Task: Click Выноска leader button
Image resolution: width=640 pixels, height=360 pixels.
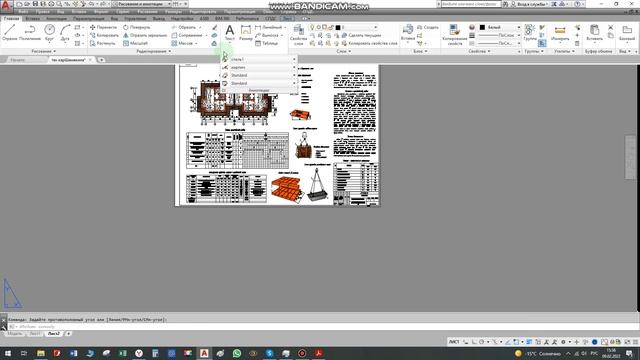Action: click(267, 36)
